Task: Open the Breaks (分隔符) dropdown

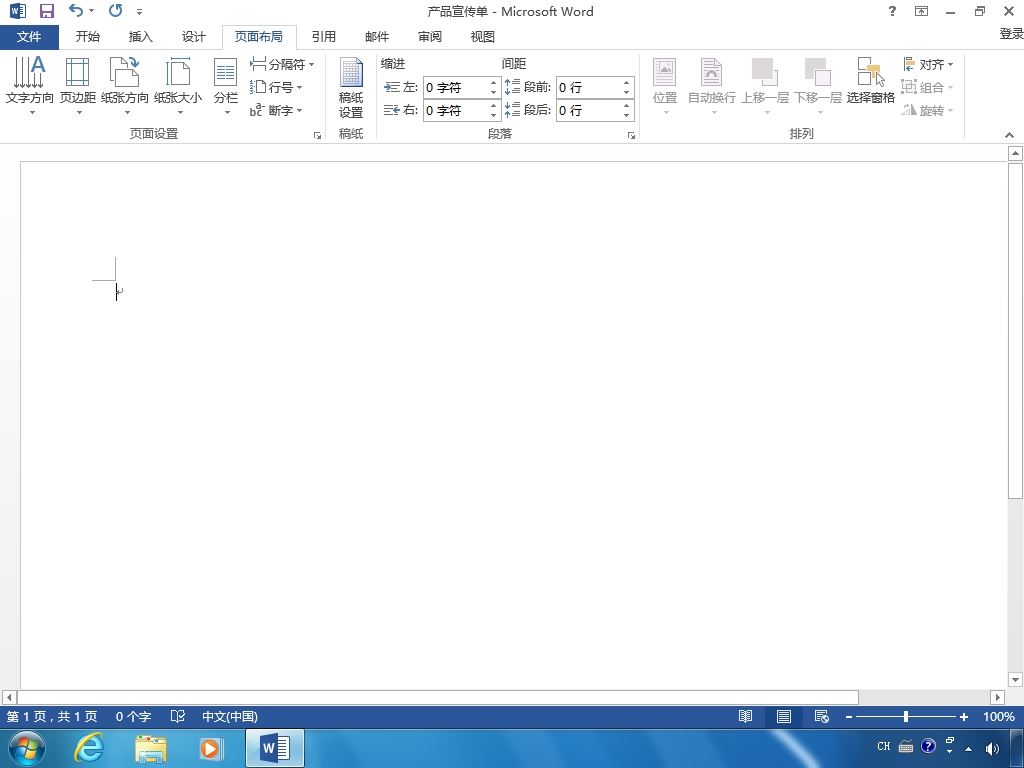Action: tap(281, 64)
